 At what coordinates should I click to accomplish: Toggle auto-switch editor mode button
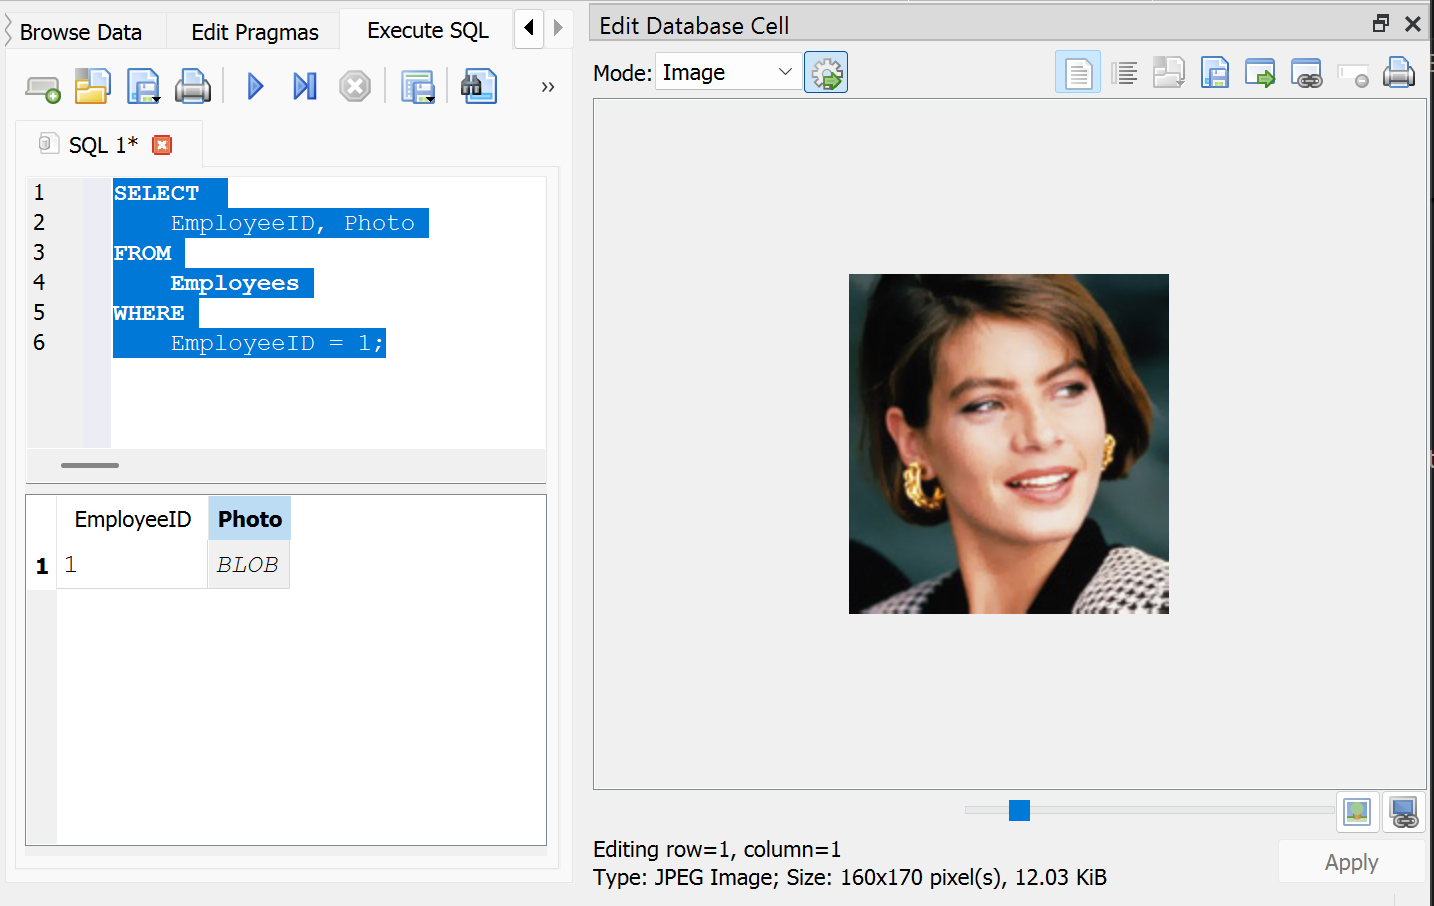coord(826,73)
